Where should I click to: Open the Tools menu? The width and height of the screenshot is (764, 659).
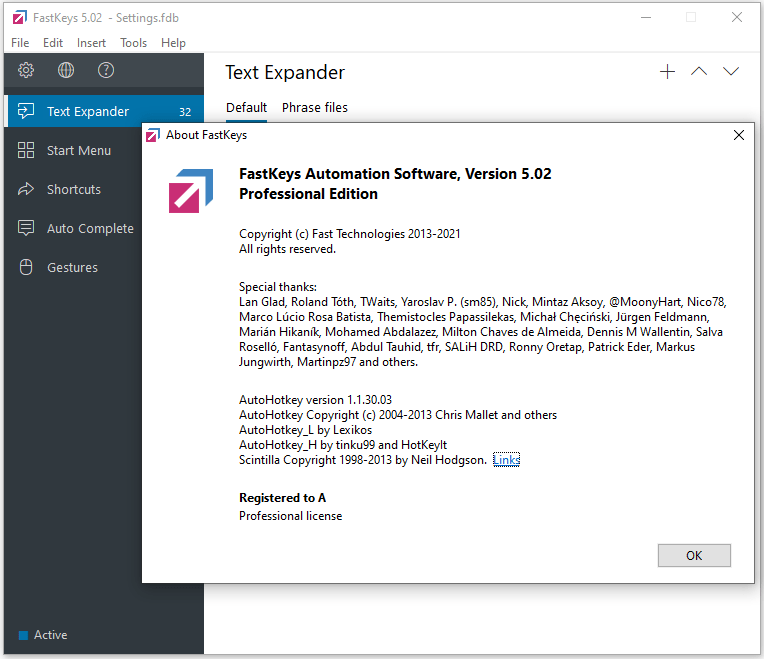[x=134, y=43]
